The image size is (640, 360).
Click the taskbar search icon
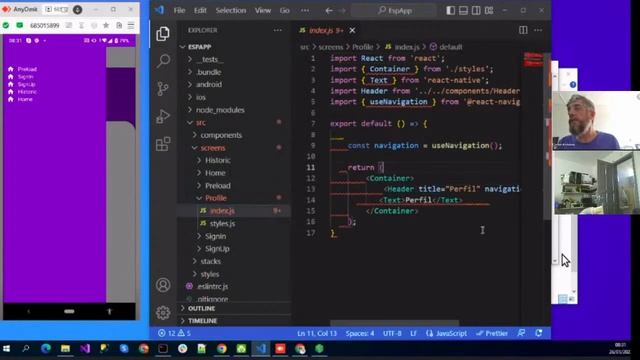point(26,349)
